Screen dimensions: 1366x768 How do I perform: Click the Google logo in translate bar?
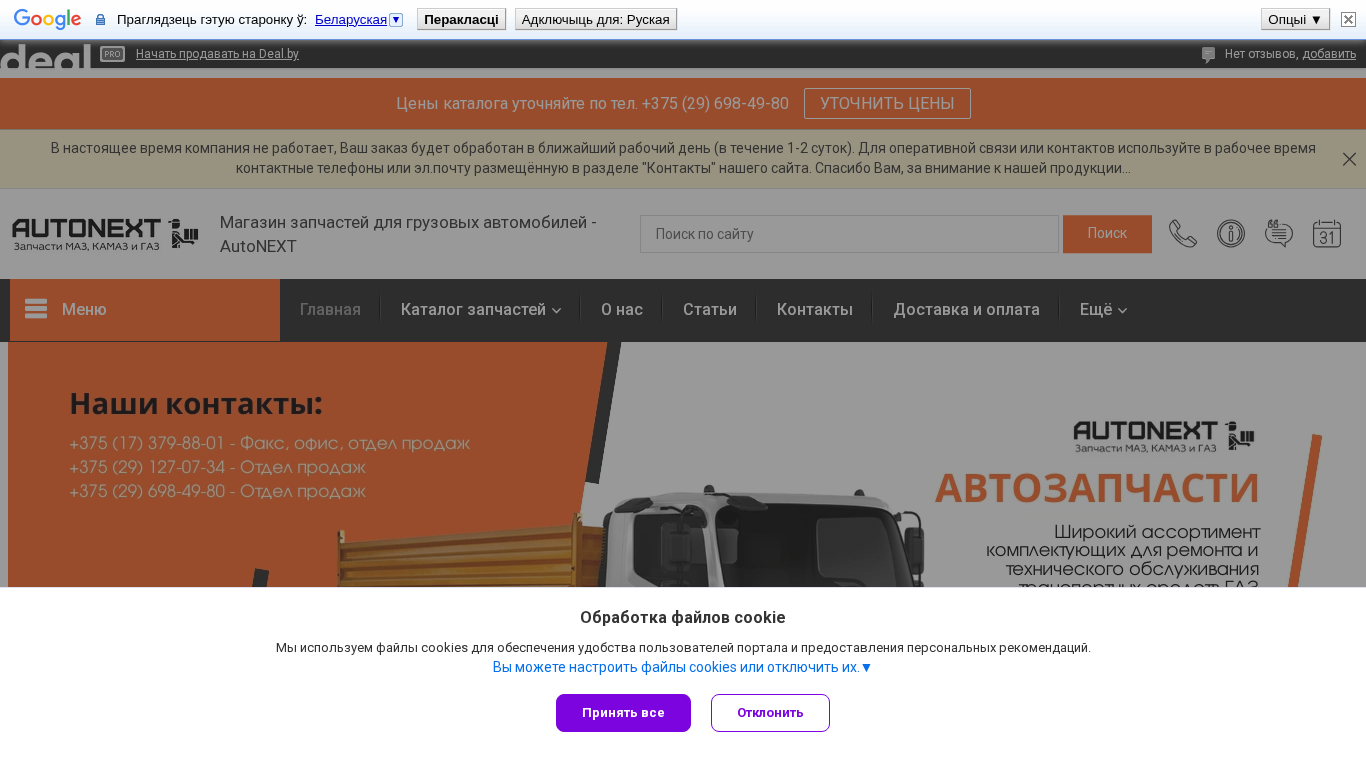pyautogui.click(x=47, y=19)
